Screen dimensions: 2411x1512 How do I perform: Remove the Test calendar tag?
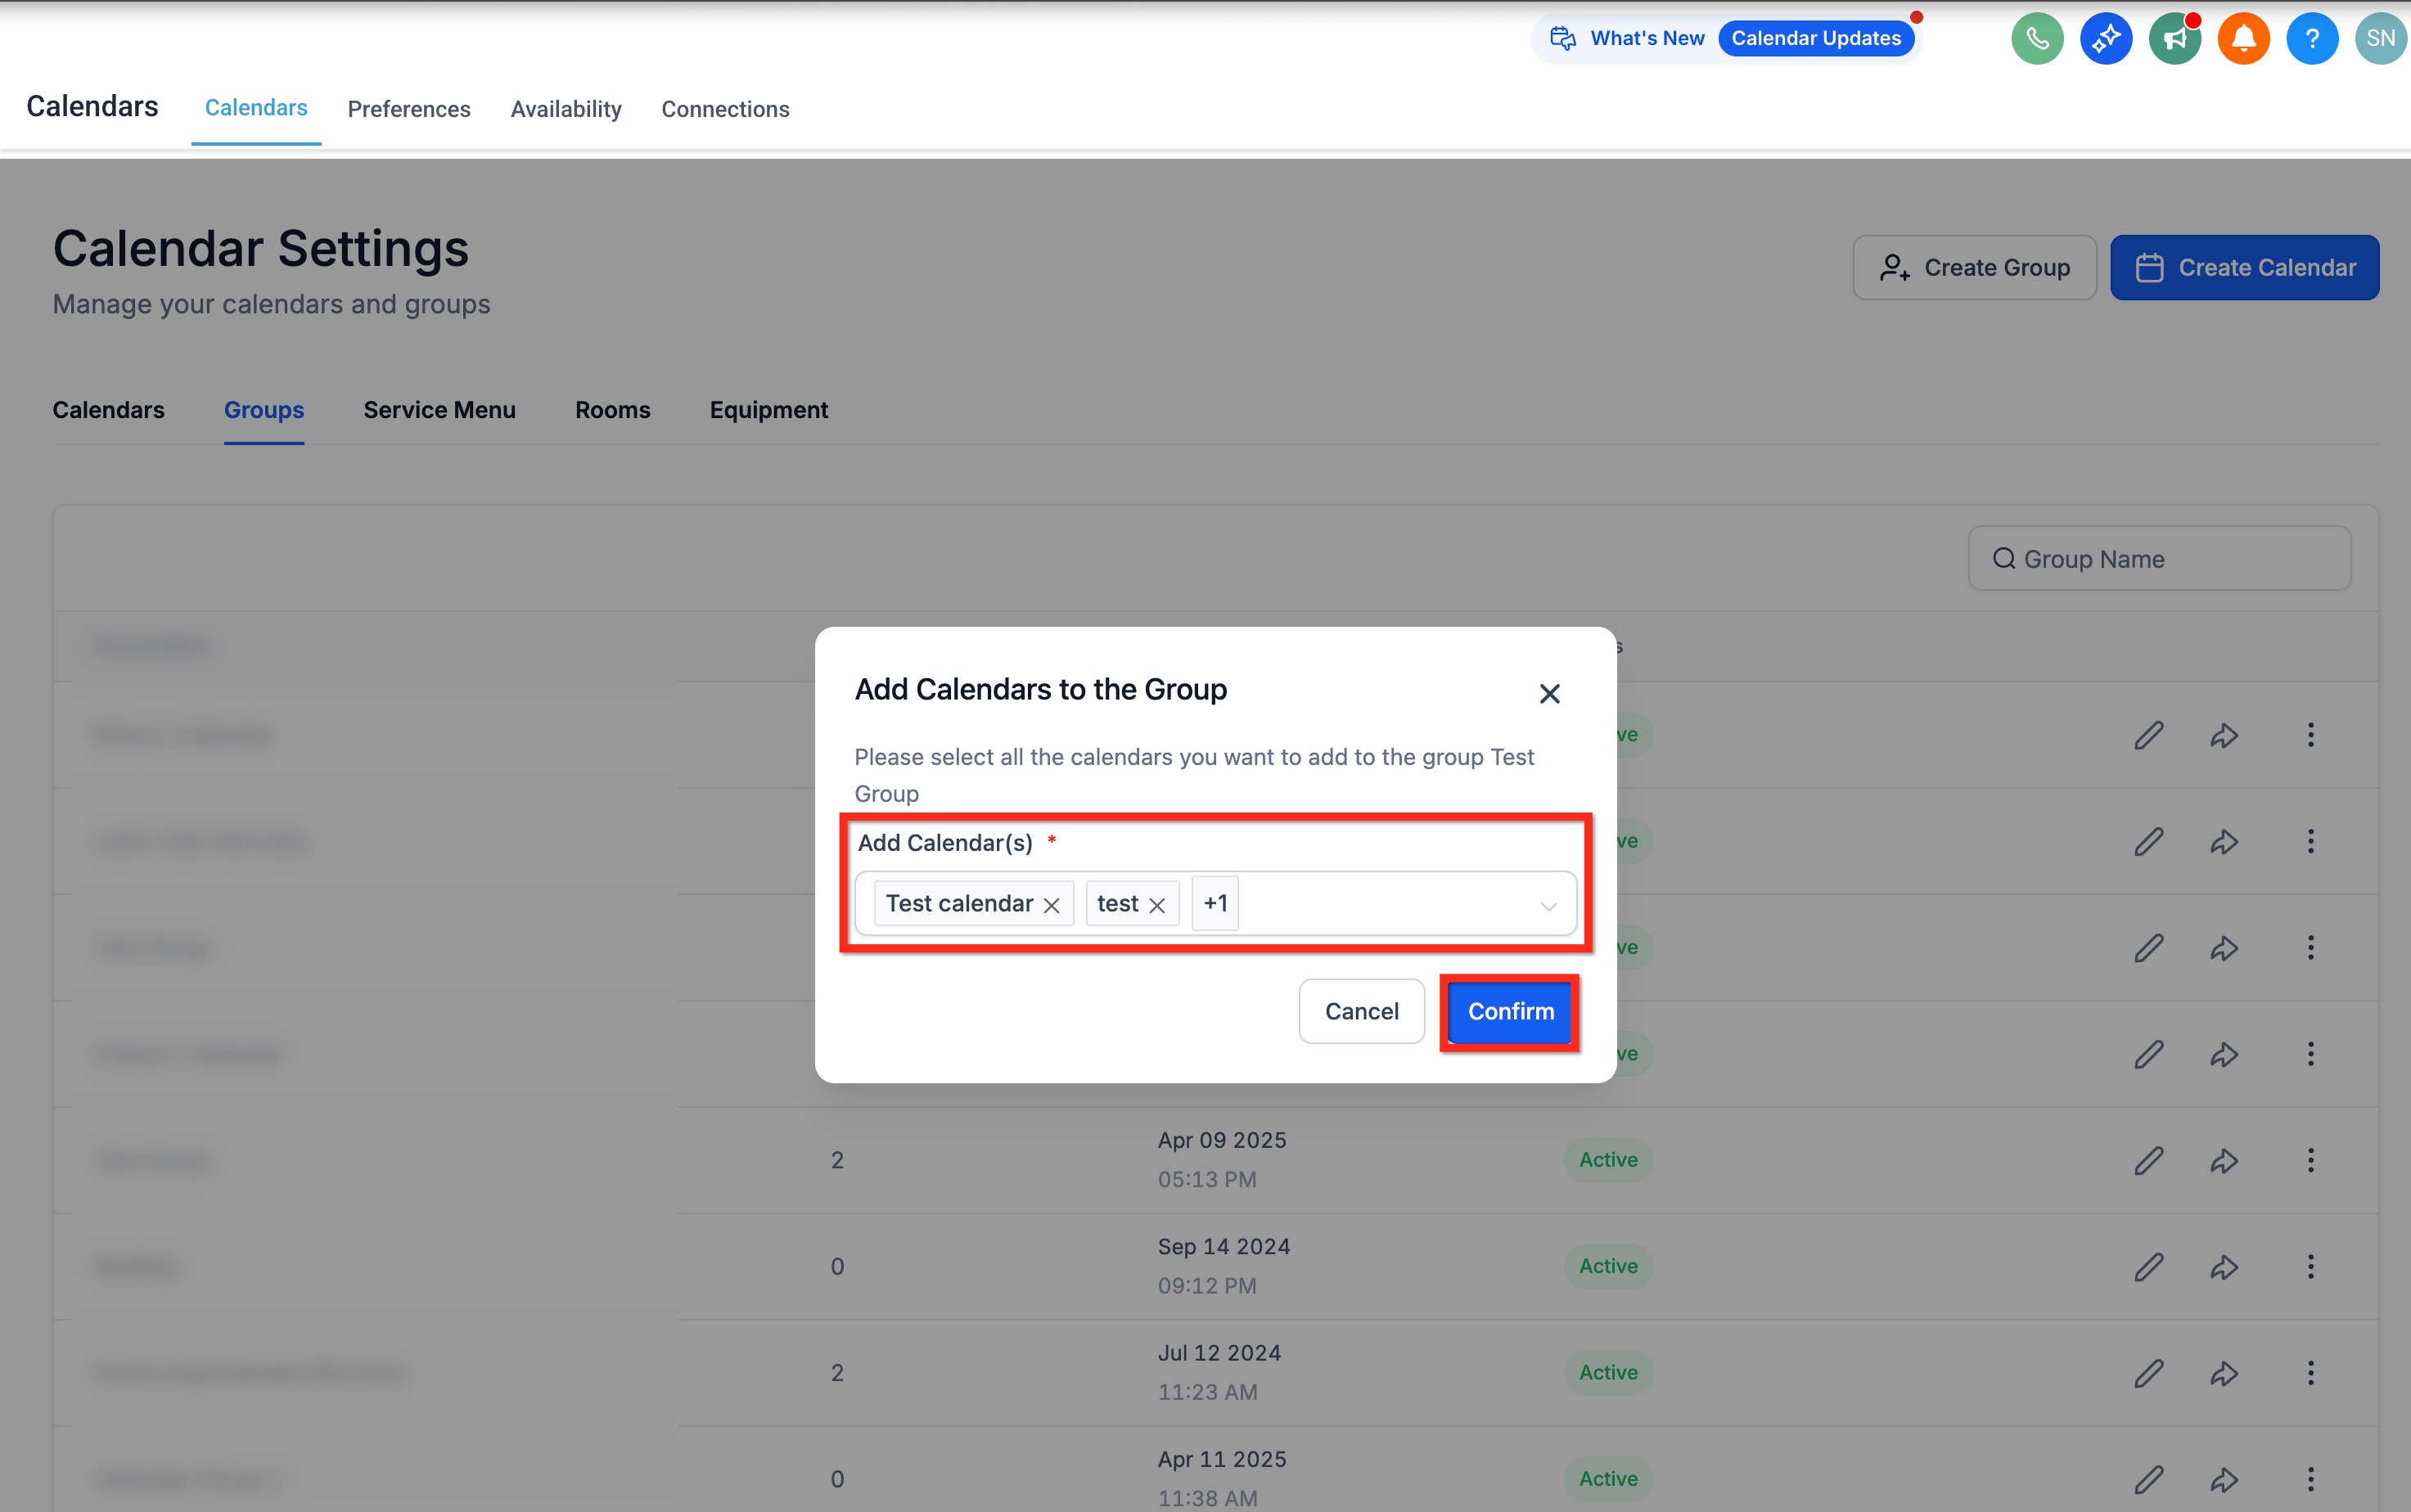click(x=1051, y=905)
